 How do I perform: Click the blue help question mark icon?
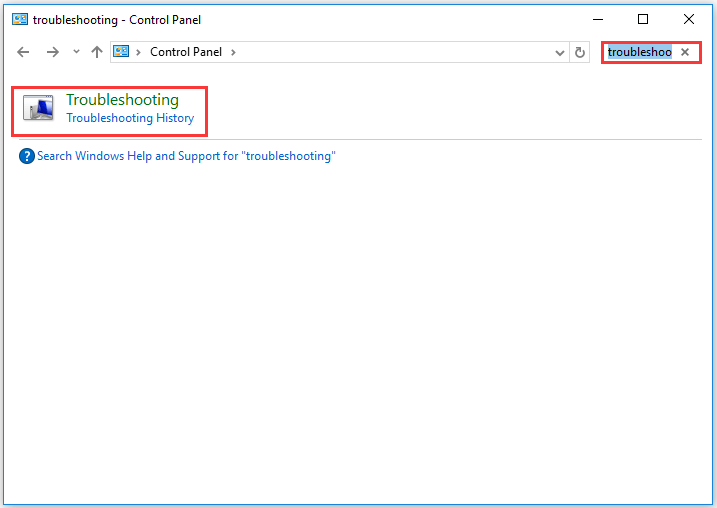(x=27, y=156)
